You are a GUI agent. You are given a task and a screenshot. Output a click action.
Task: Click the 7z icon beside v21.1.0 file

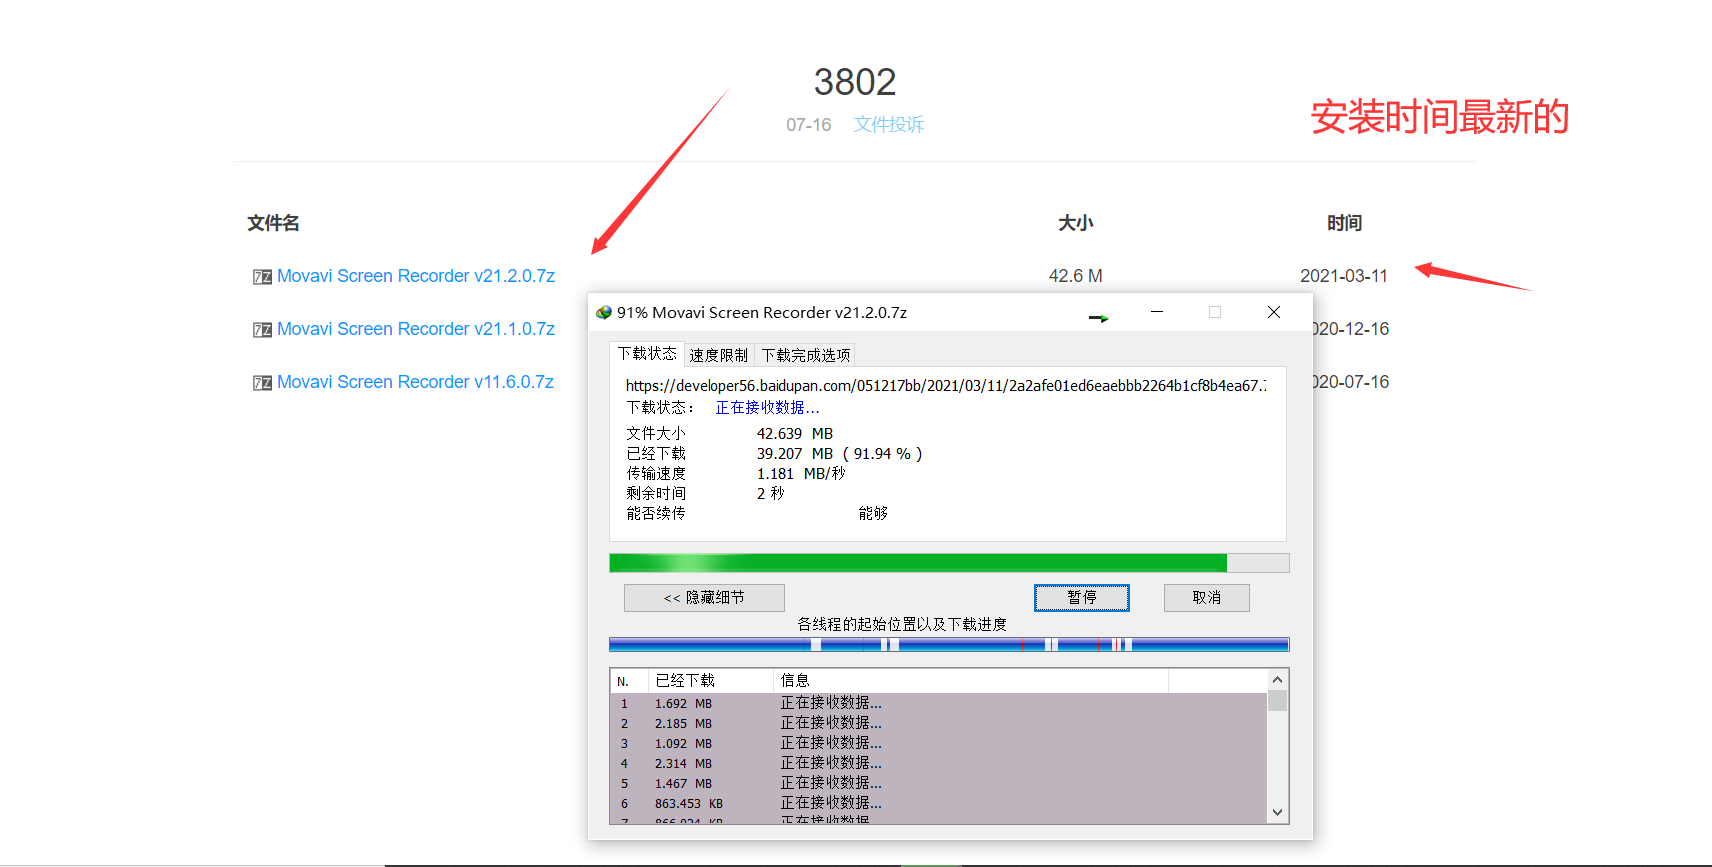pyautogui.click(x=262, y=330)
